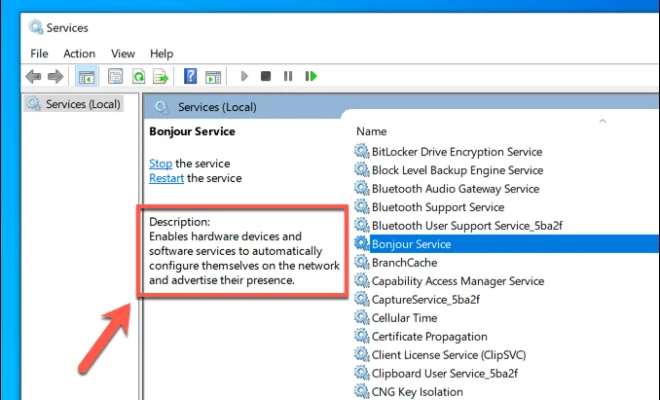The height and width of the screenshot is (400, 660).
Task: Click the gear icon beside BranchCache
Action: pyautogui.click(x=362, y=262)
